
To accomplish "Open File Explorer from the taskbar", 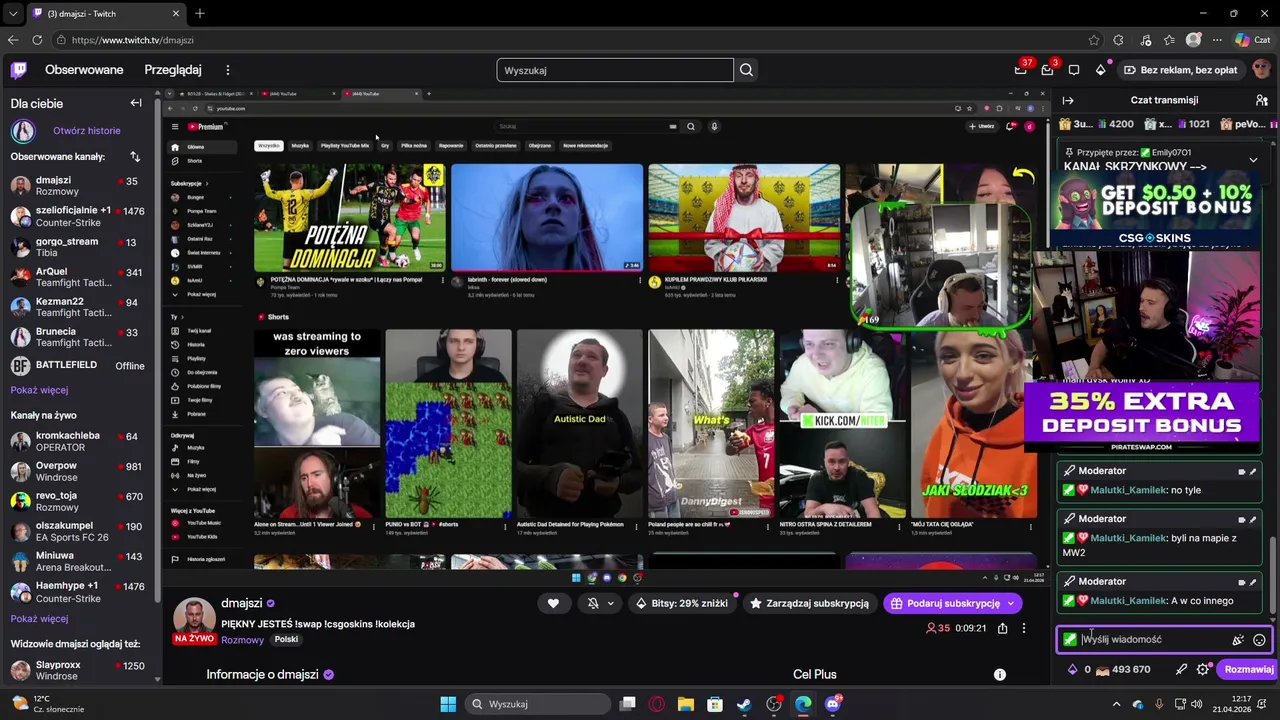I will click(x=686, y=704).
